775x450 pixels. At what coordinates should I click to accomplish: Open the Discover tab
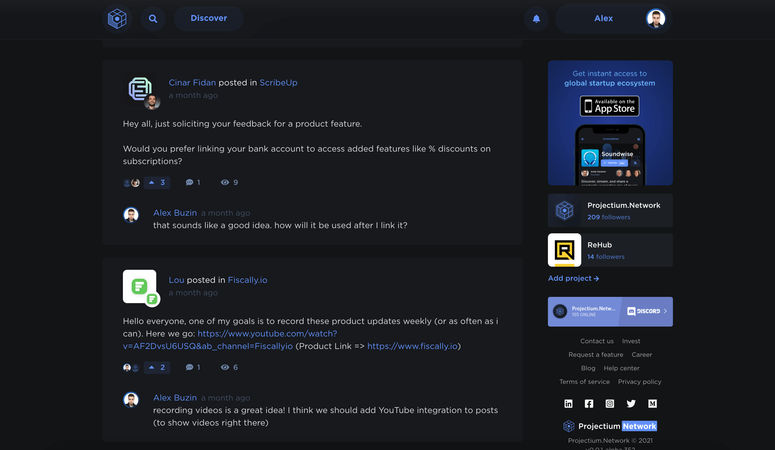pyautogui.click(x=209, y=18)
